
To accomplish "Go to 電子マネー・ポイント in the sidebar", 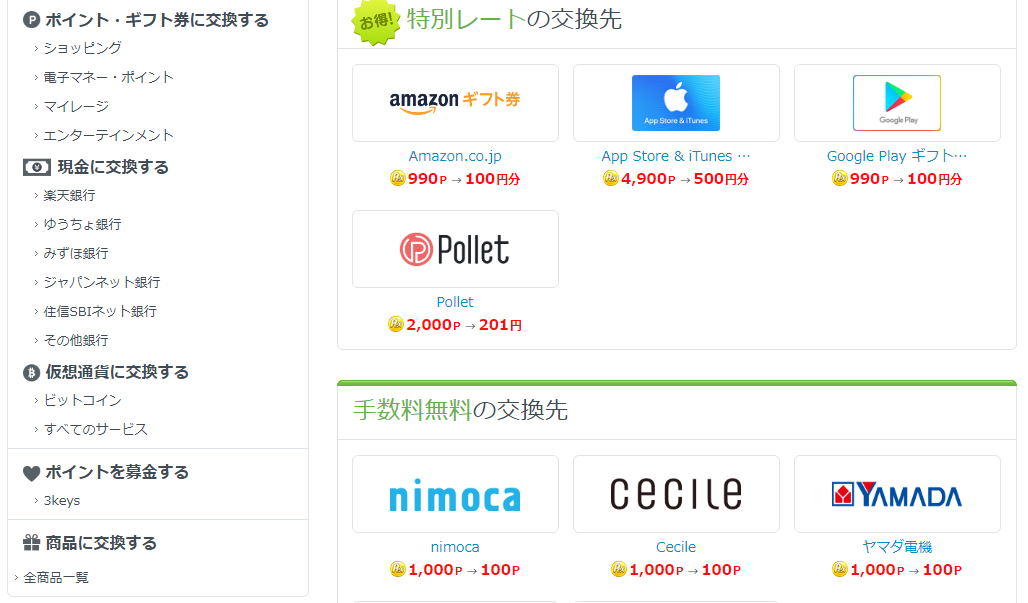I will coord(108,77).
